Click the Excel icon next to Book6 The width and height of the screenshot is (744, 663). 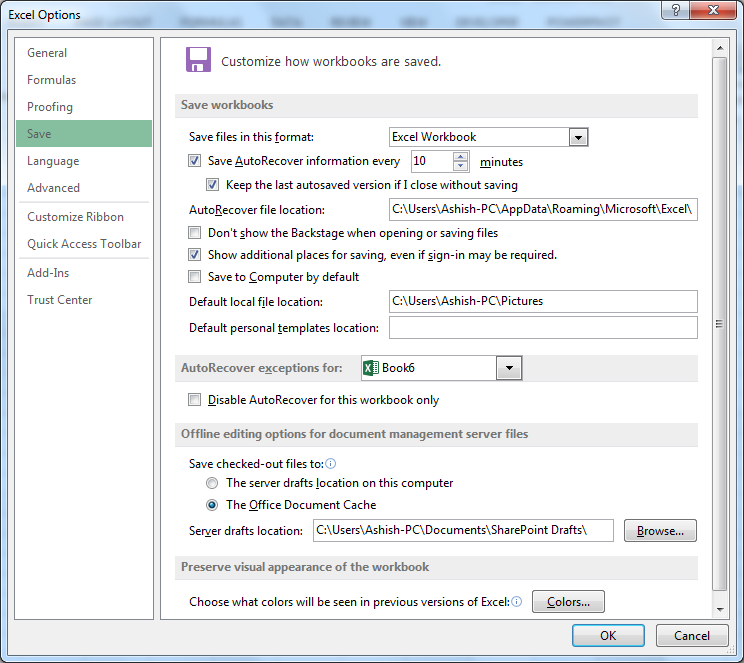pyautogui.click(x=371, y=368)
